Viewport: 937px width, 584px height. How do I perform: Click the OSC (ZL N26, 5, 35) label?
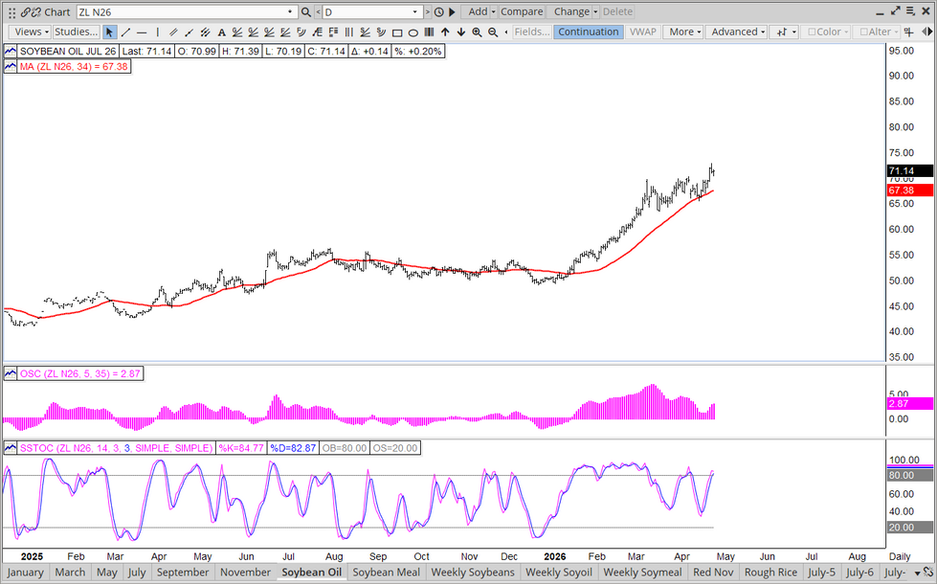click(x=80, y=374)
